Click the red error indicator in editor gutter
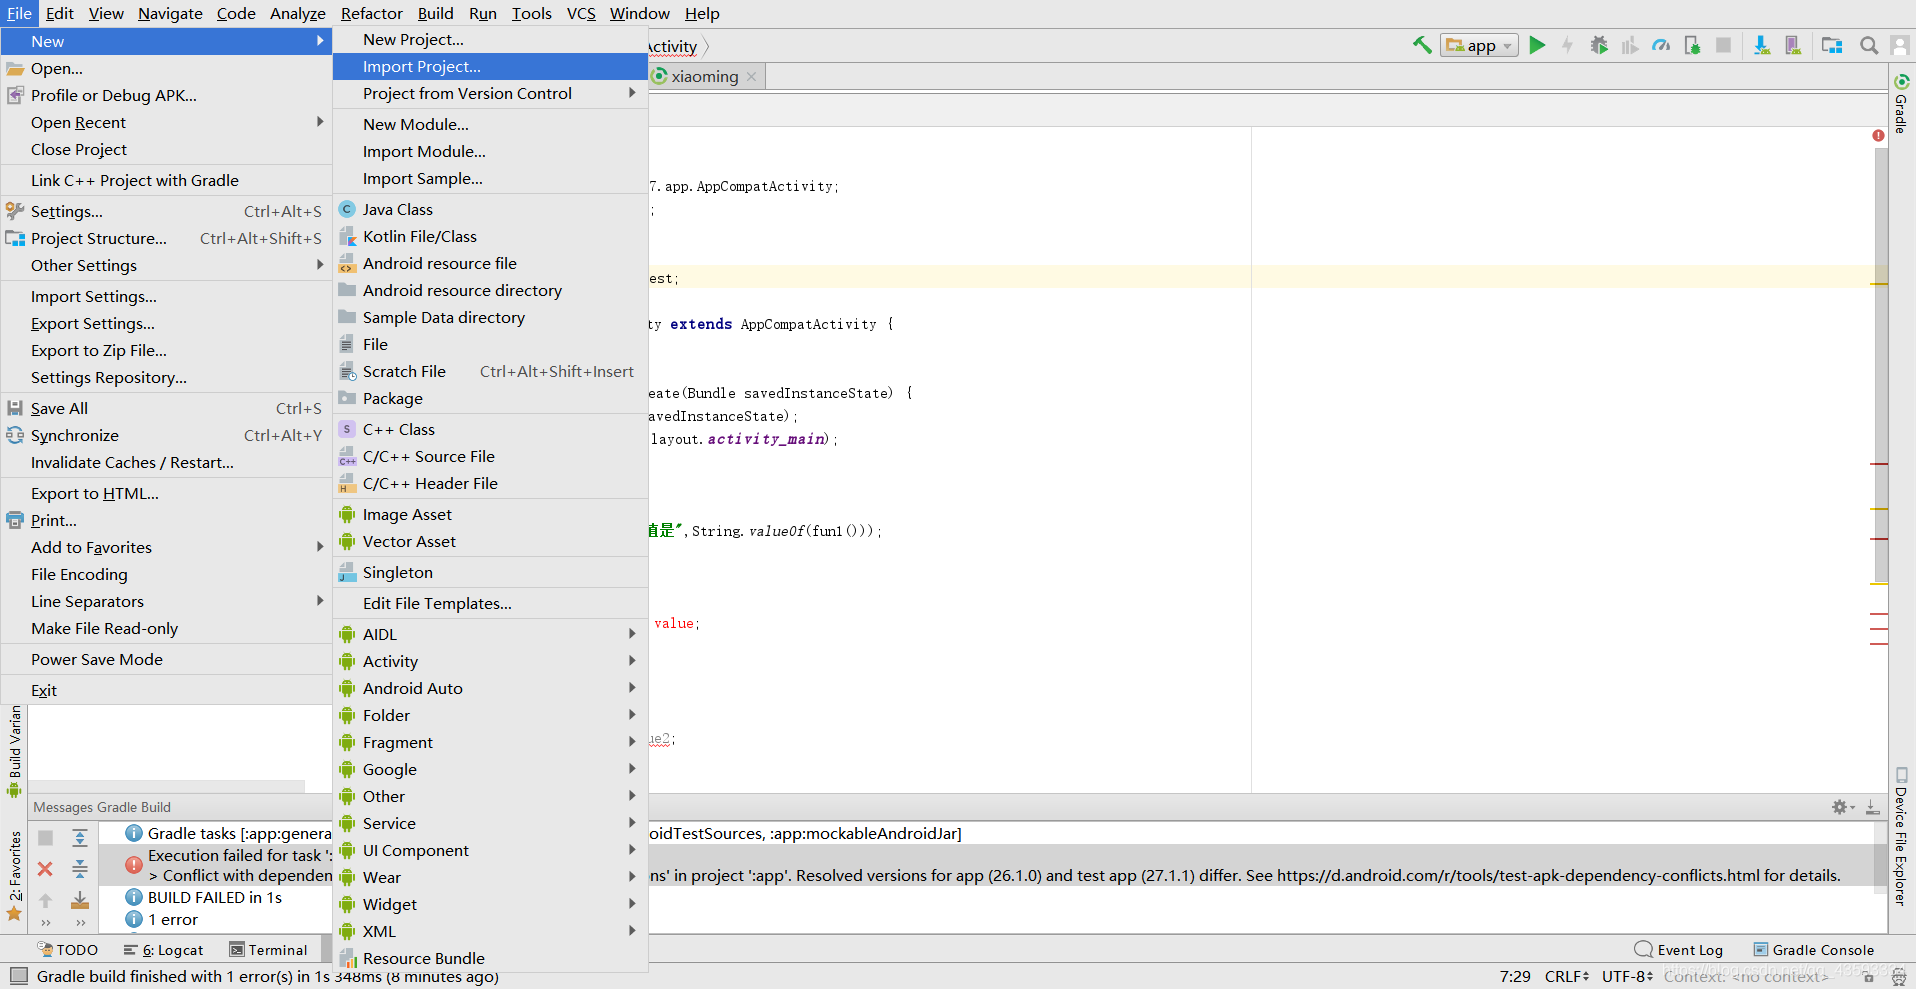Image resolution: width=1916 pixels, height=989 pixels. click(1878, 135)
